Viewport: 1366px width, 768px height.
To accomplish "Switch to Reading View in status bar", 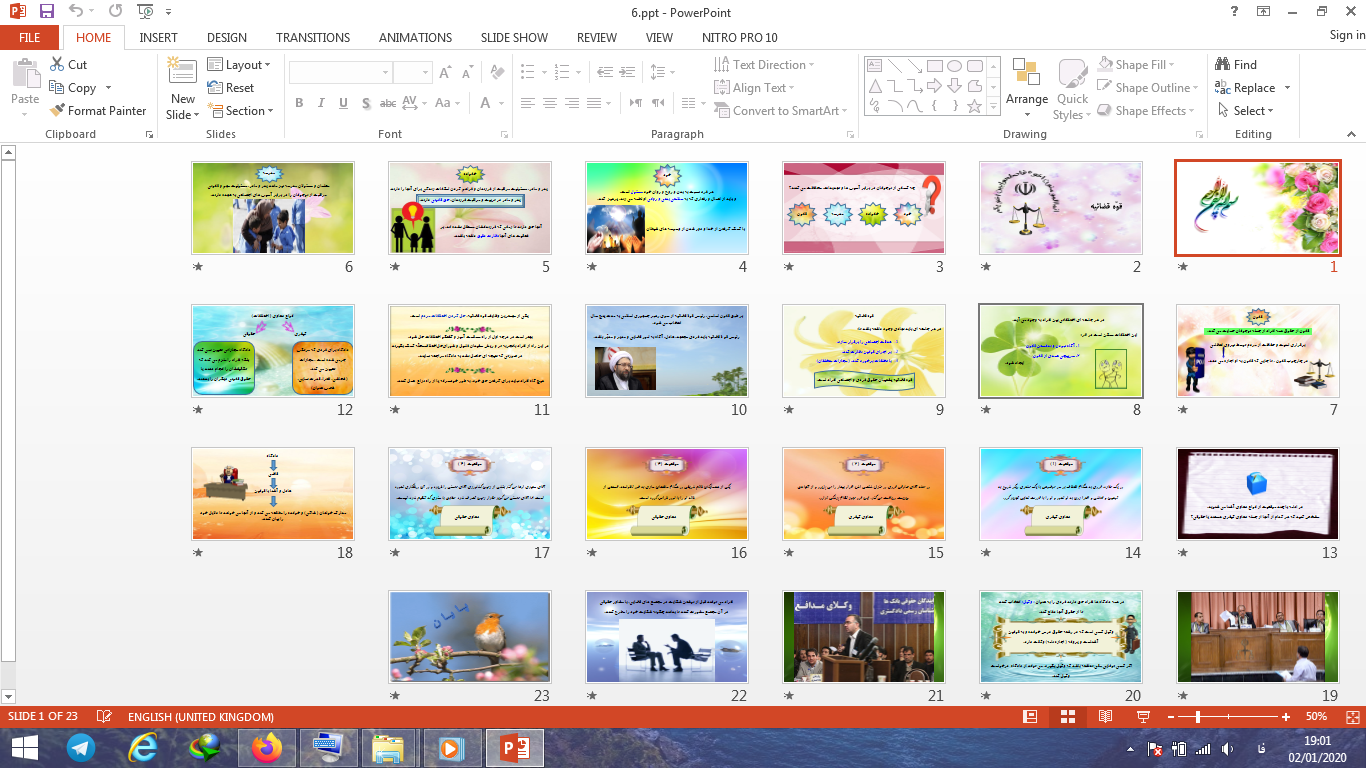I will tap(1105, 717).
